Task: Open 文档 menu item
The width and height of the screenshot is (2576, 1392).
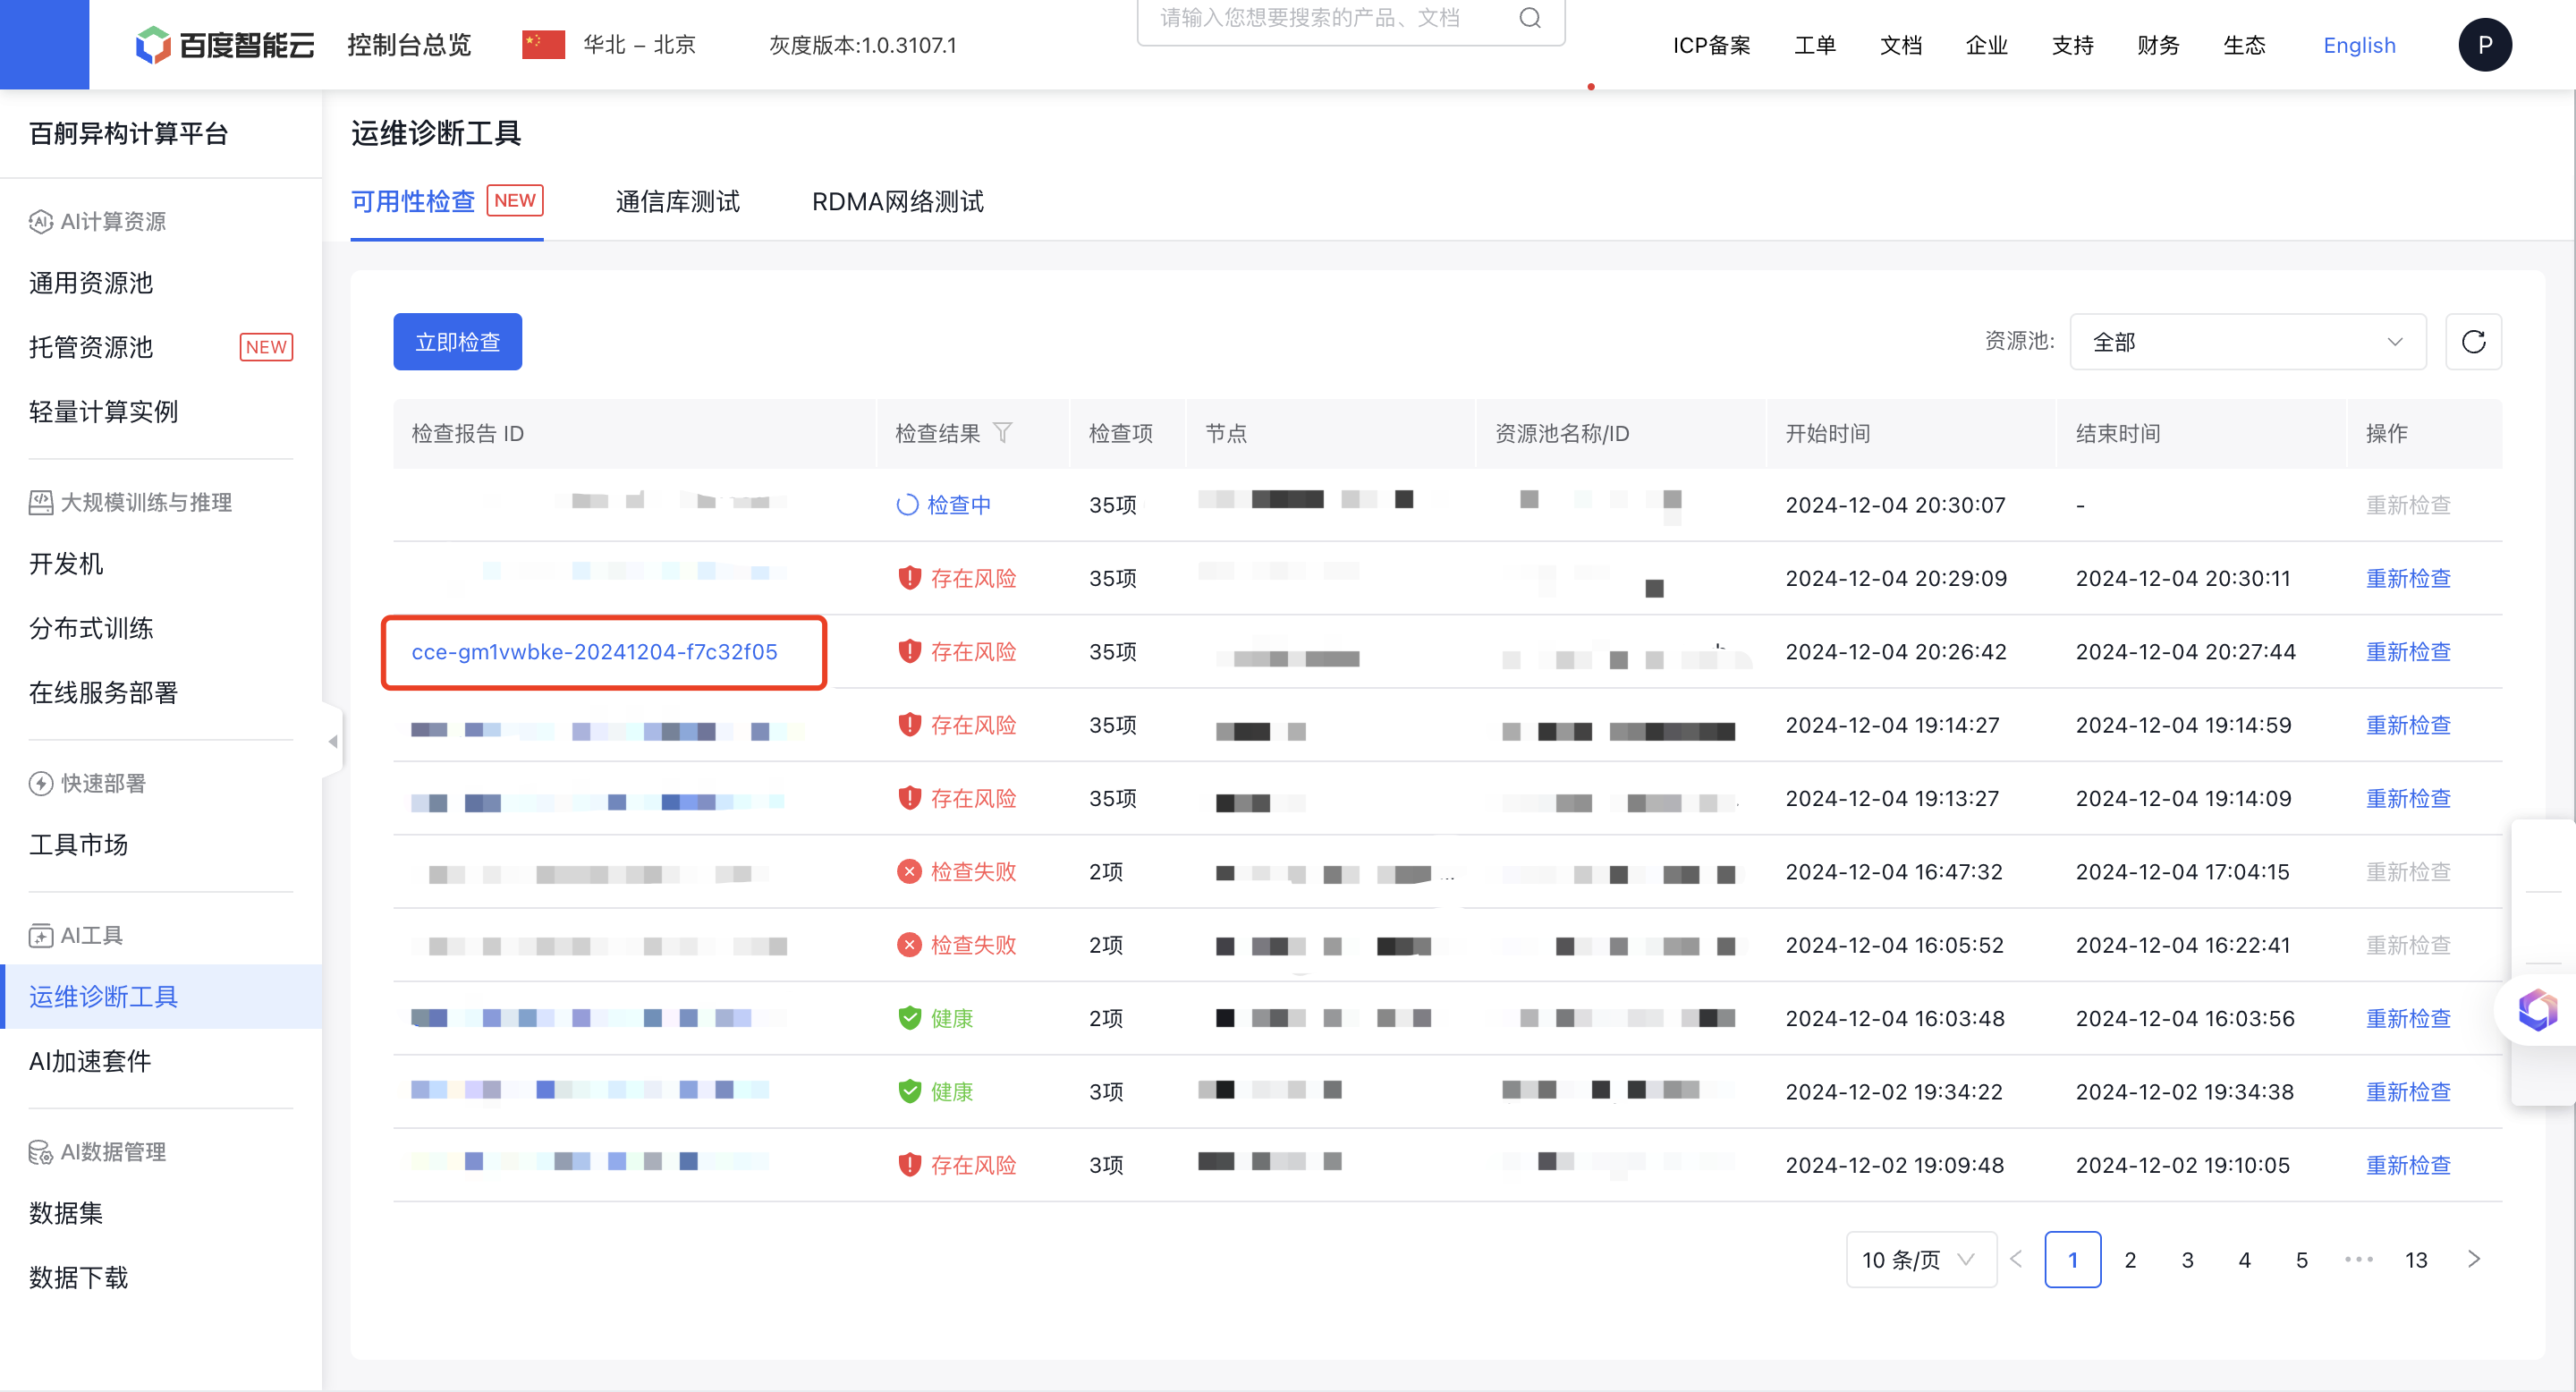Action: (1901, 45)
